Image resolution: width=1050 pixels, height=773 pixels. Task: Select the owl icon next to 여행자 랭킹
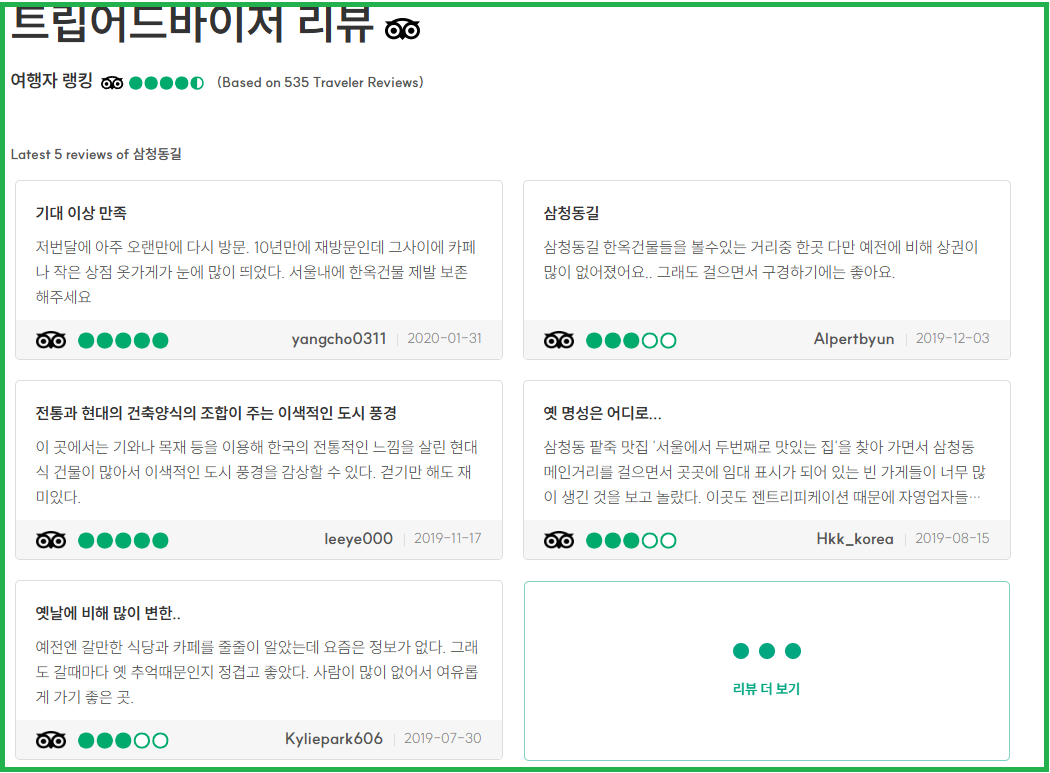(x=112, y=83)
